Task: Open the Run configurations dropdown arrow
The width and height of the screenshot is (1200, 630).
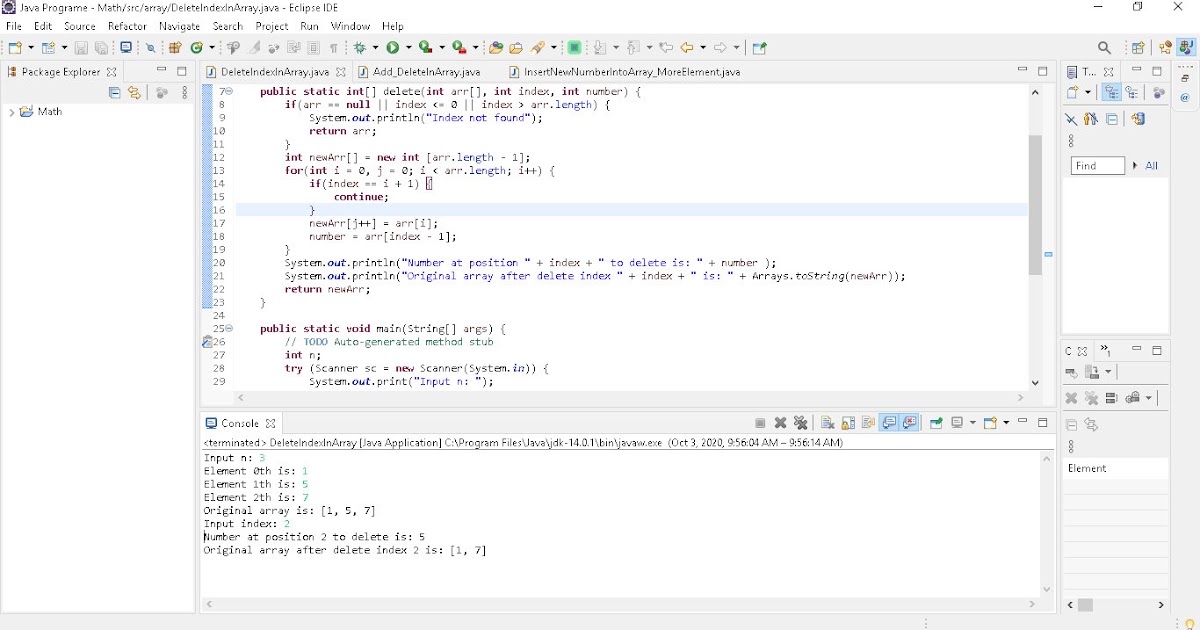Action: click(x=408, y=46)
